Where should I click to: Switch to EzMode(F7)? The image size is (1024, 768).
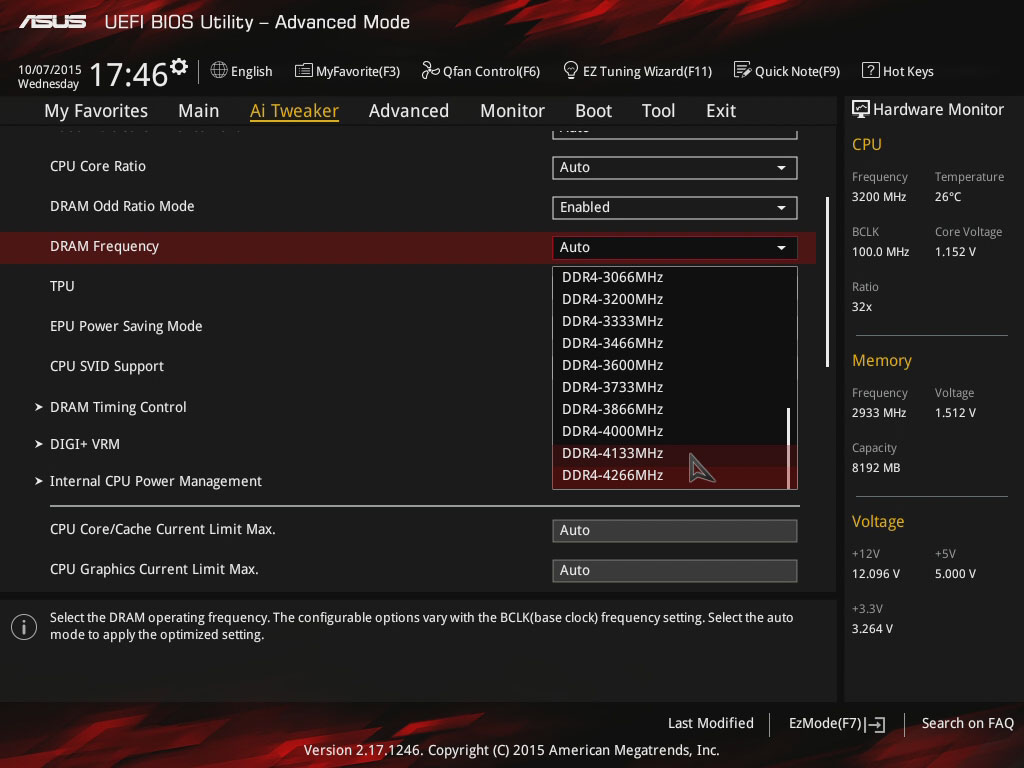point(837,724)
